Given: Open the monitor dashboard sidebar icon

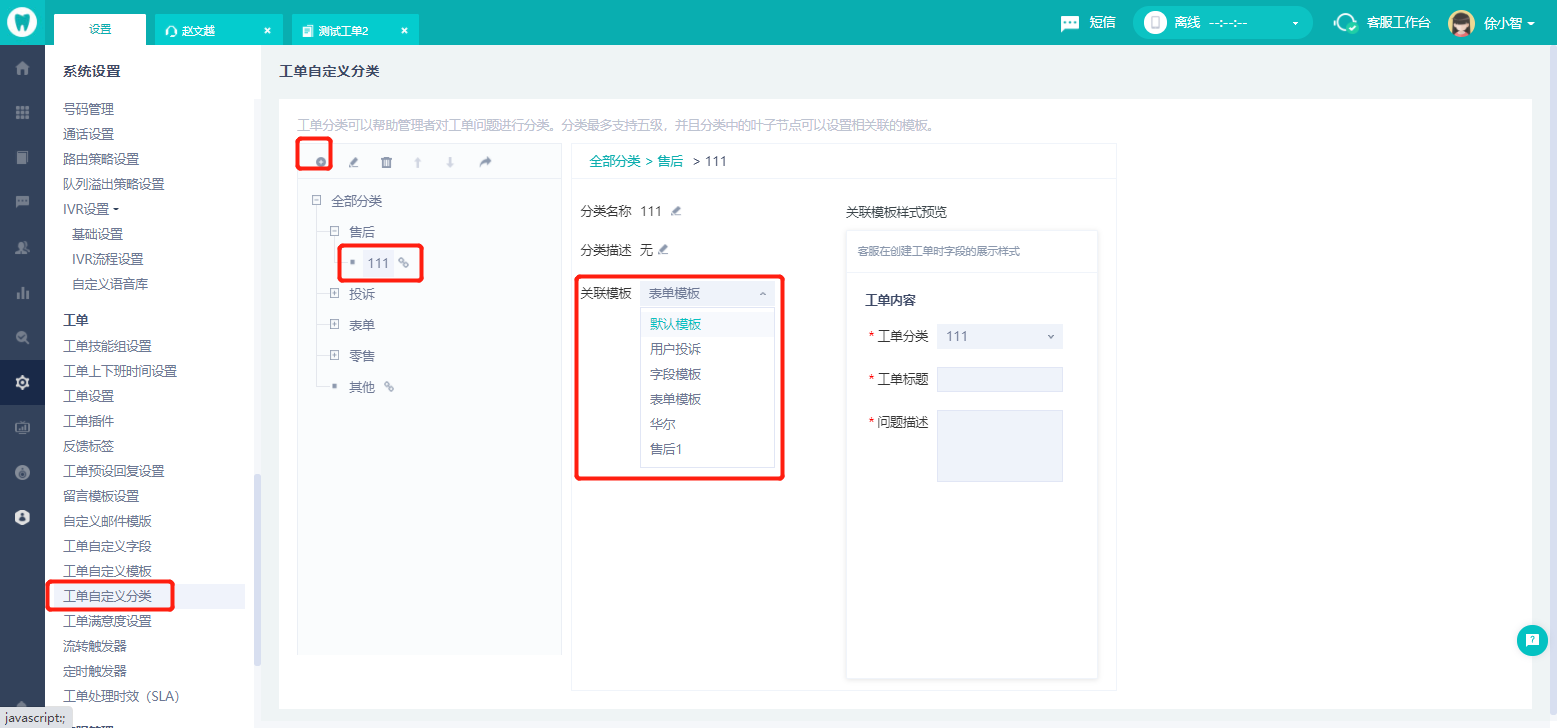Looking at the screenshot, I should 22,428.
